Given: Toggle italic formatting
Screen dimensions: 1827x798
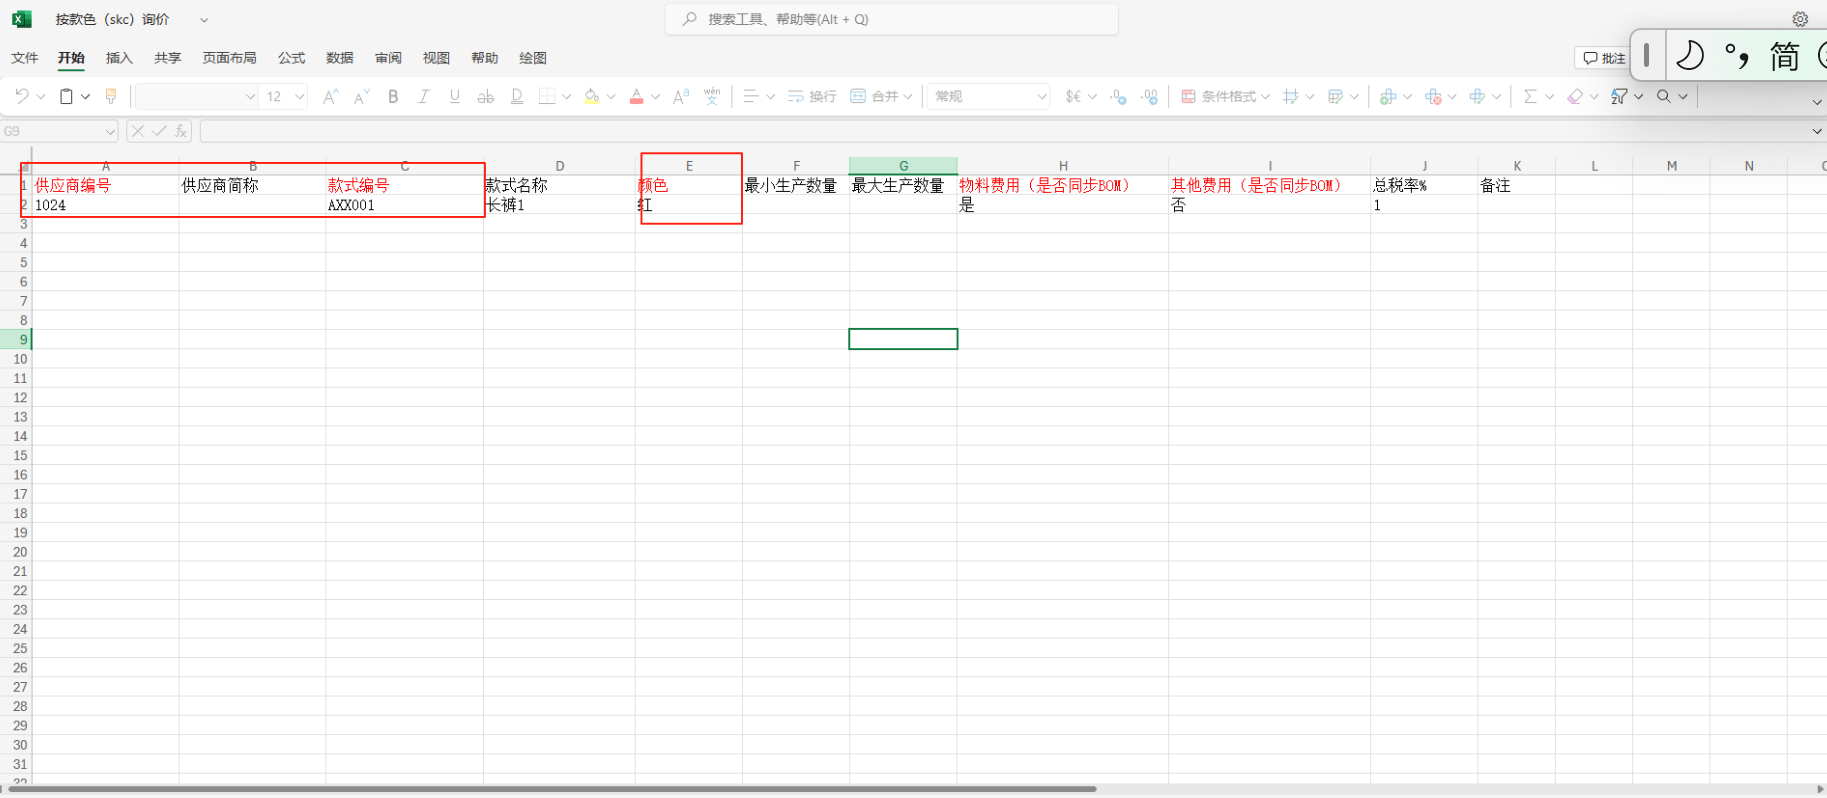Looking at the screenshot, I should coord(424,96).
